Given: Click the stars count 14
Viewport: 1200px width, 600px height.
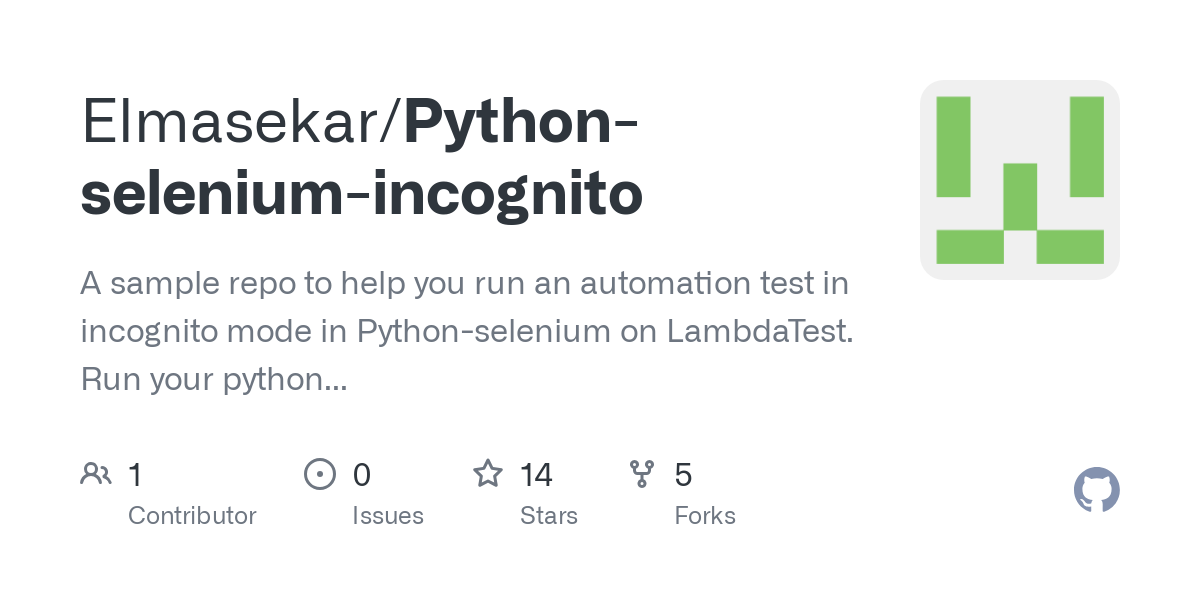Looking at the screenshot, I should coord(537,474).
